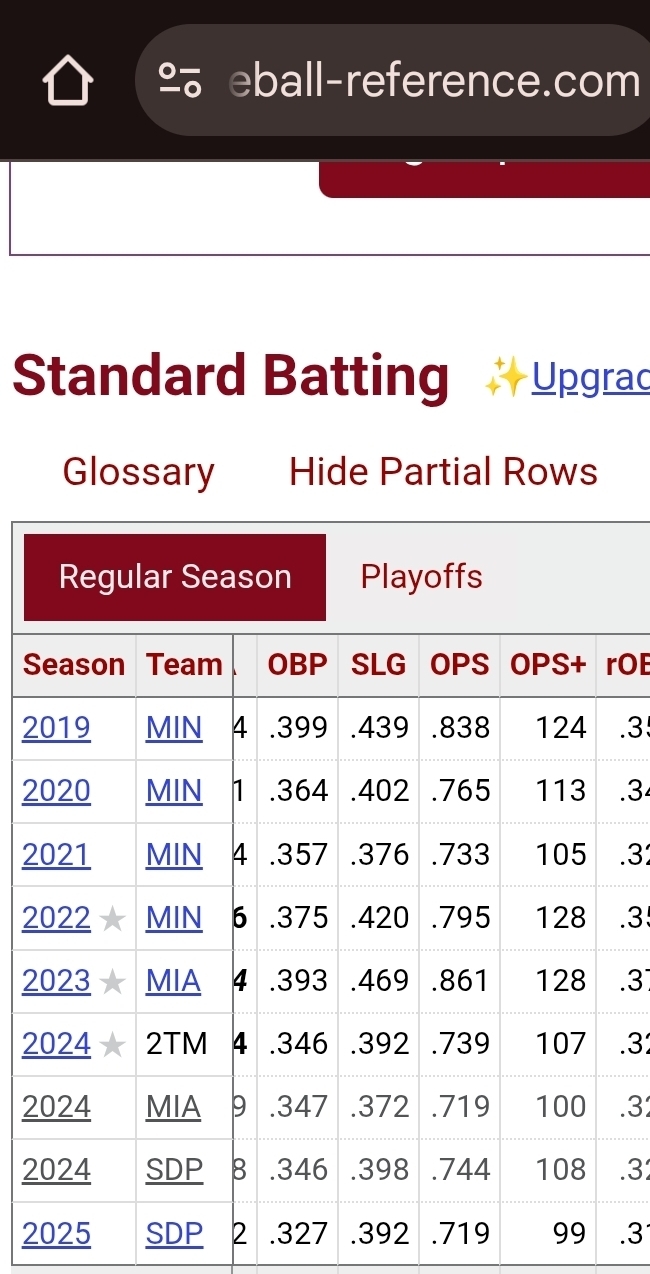Image resolution: width=650 pixels, height=1274 pixels.
Task: Sort table by OPS+ column
Action: tap(547, 665)
